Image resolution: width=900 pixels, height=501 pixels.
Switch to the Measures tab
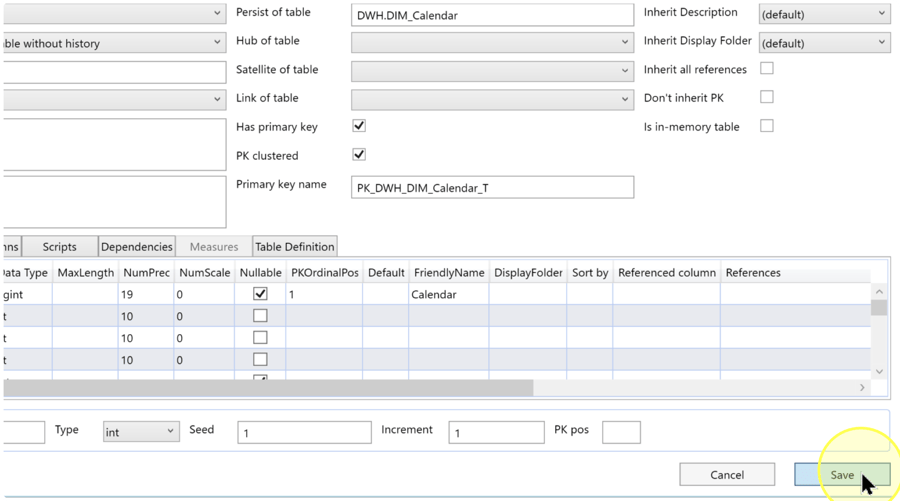pos(214,246)
